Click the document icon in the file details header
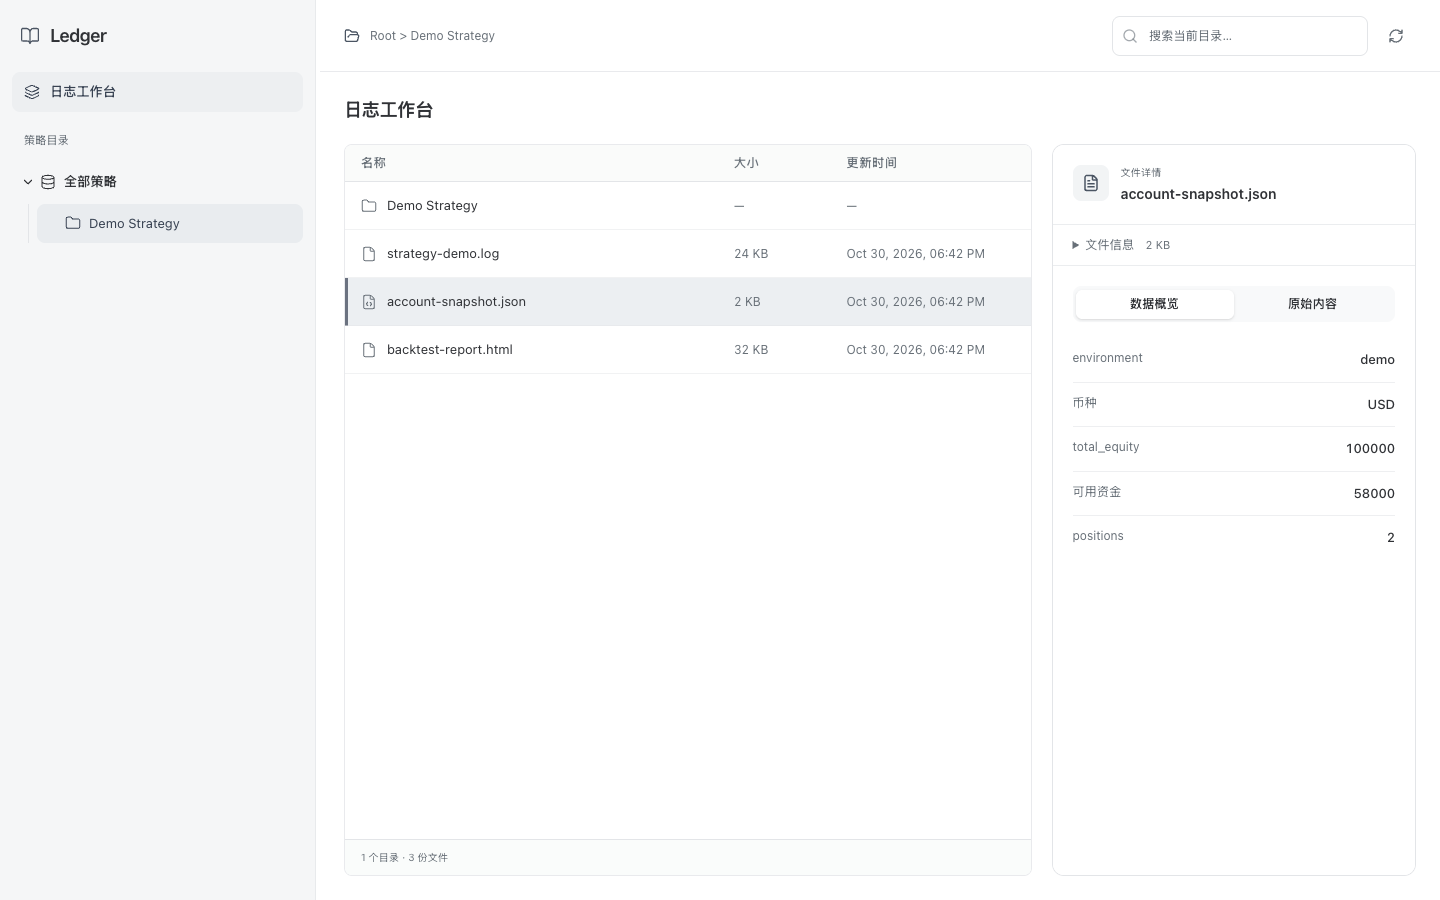Screen dimensions: 1440x900 1091,183
